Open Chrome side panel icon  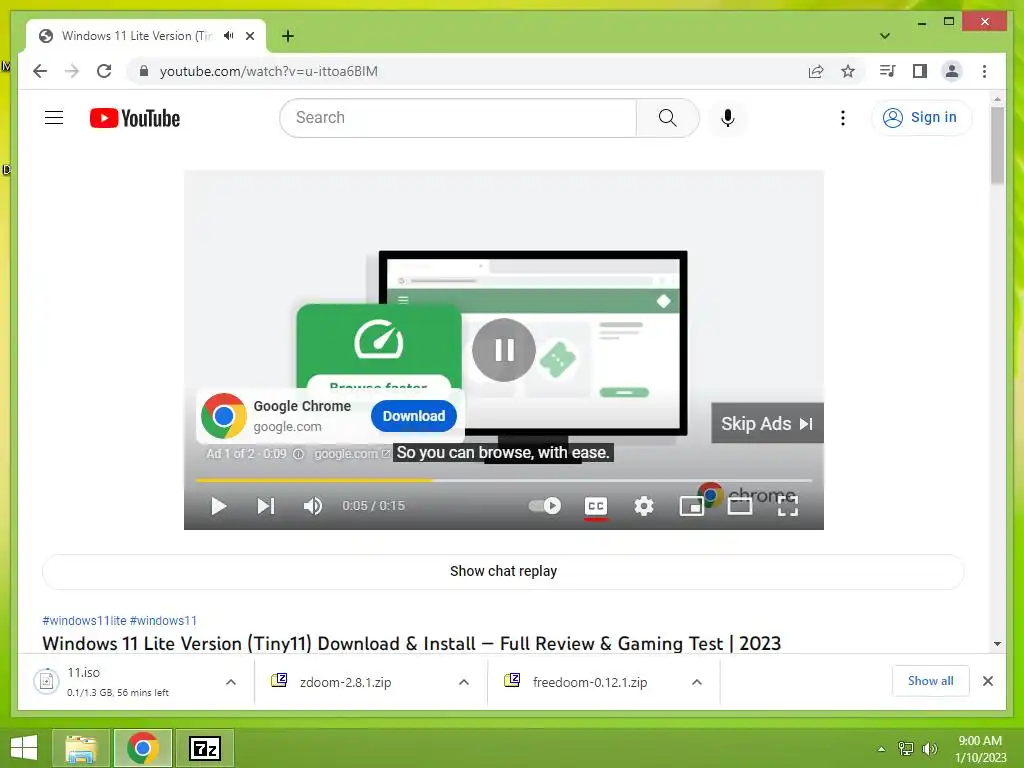(x=920, y=71)
